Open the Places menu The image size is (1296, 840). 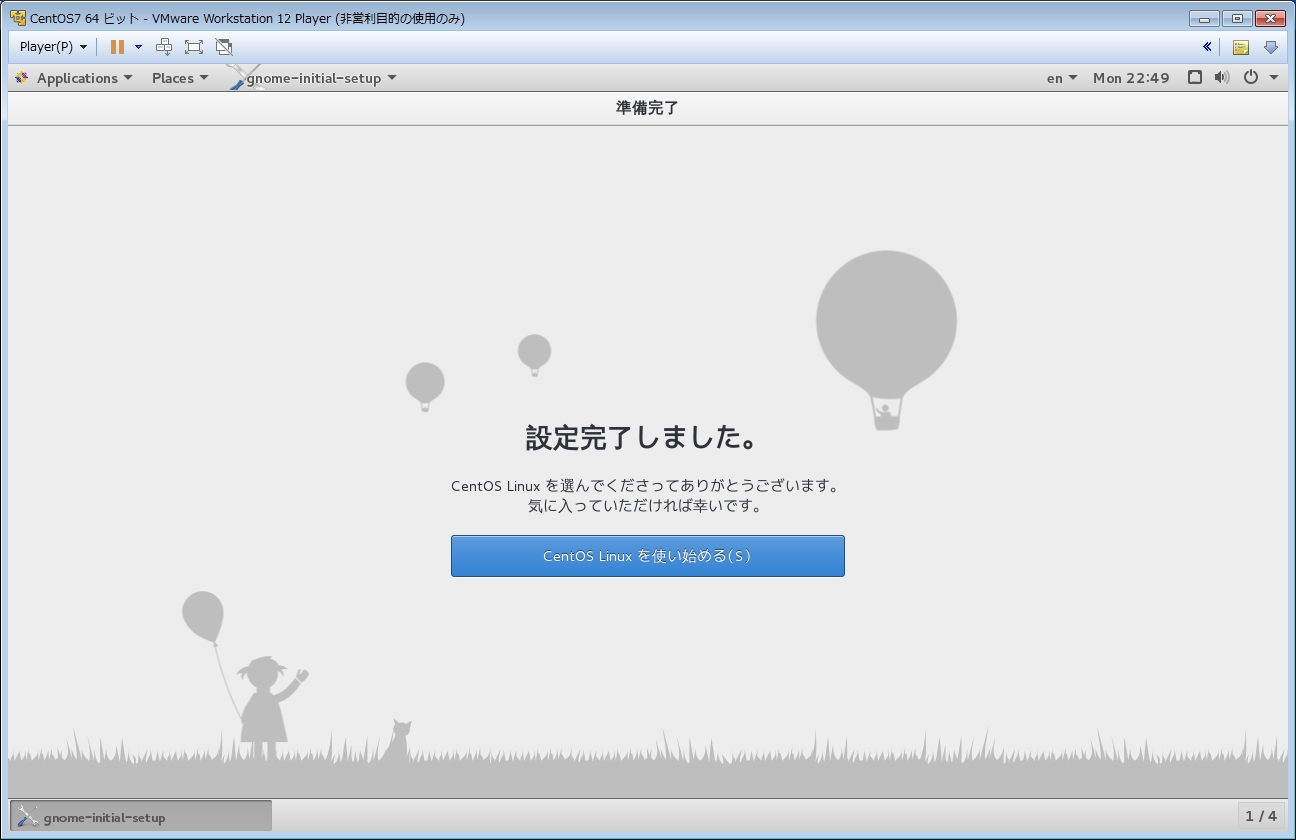(179, 78)
